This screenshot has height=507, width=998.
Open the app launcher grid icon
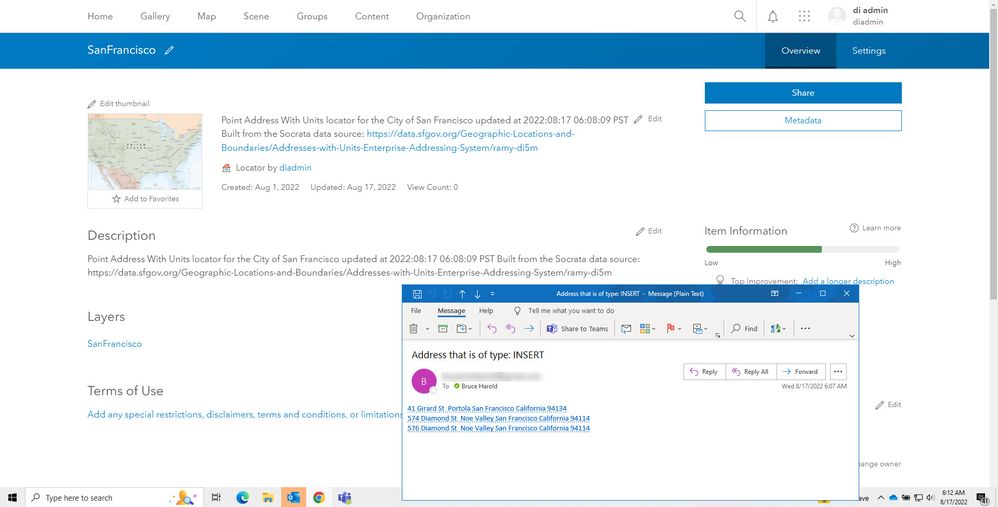pos(805,16)
